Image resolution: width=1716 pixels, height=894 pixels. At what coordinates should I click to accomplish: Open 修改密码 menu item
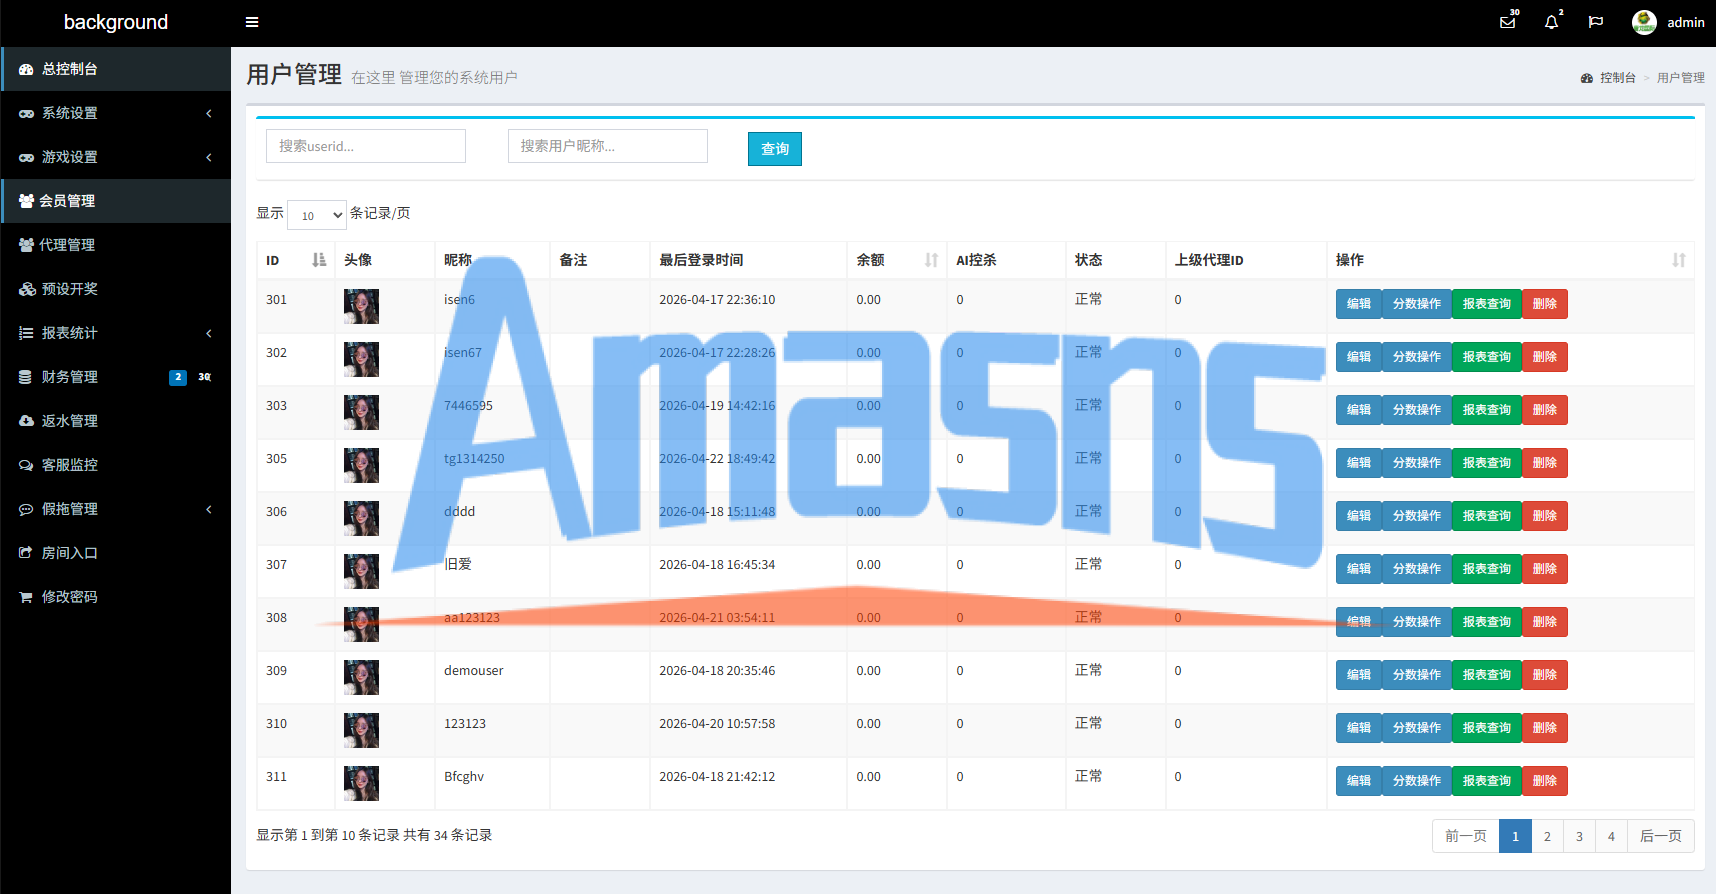coord(116,597)
